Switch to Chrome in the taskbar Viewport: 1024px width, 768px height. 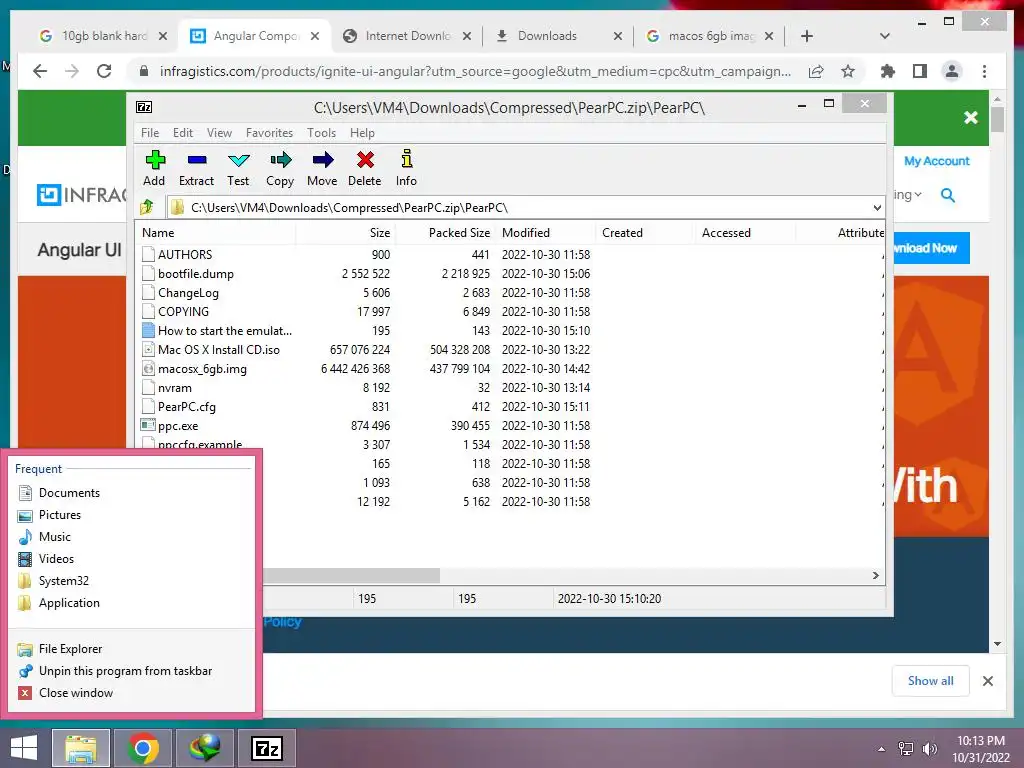(143, 748)
